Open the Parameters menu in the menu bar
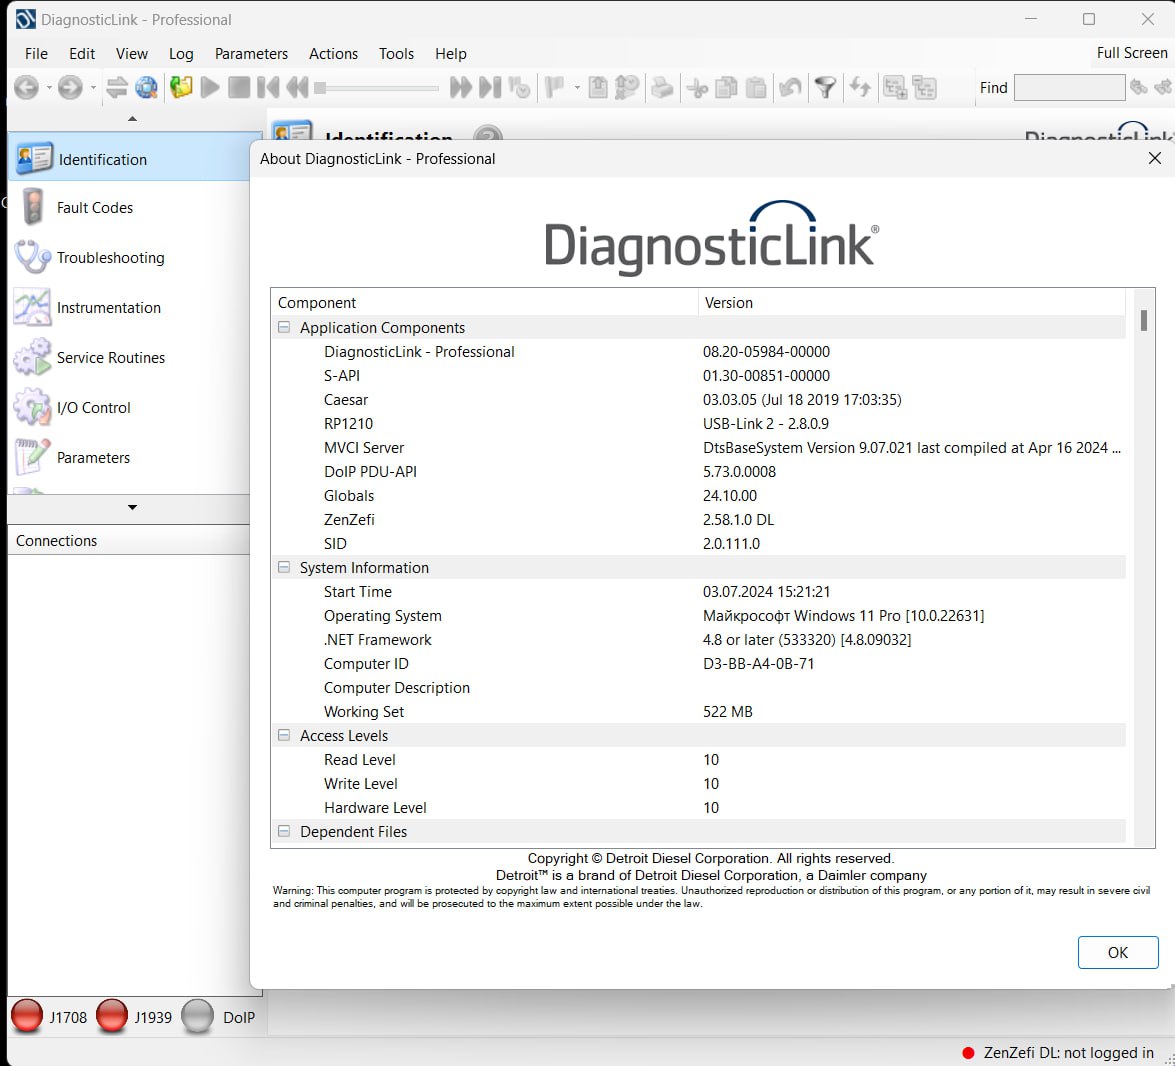This screenshot has height=1066, width=1175. tap(251, 54)
